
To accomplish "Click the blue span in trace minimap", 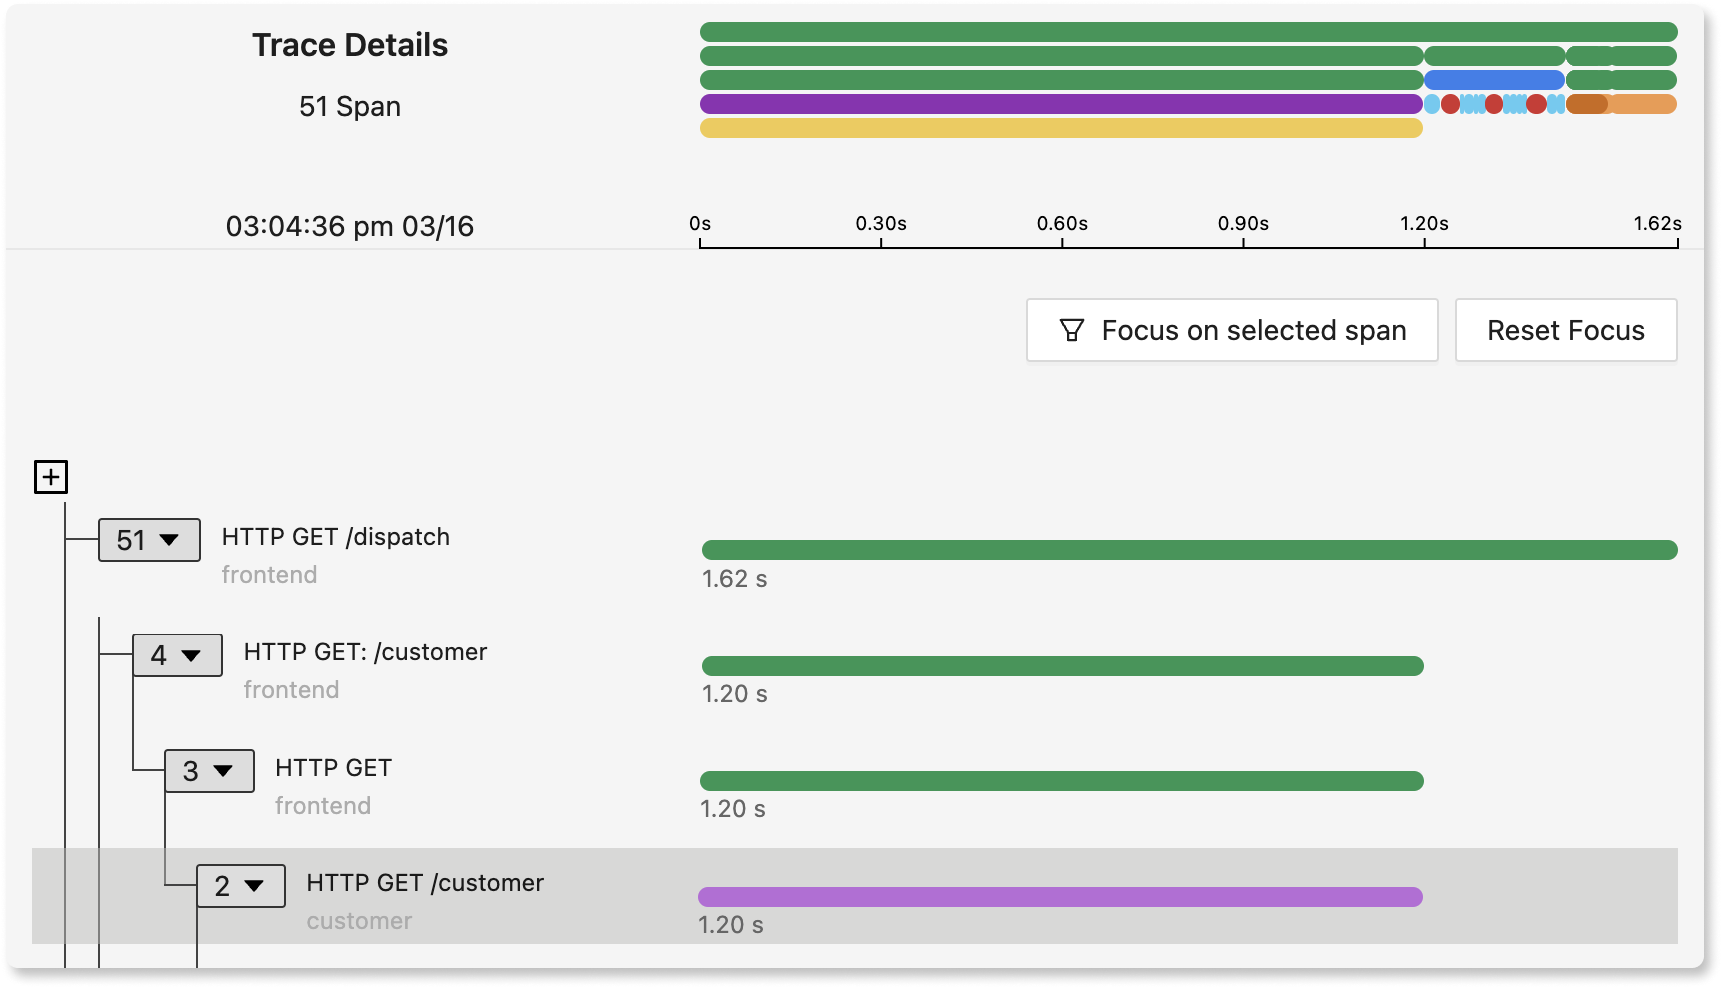I will coord(1494,80).
